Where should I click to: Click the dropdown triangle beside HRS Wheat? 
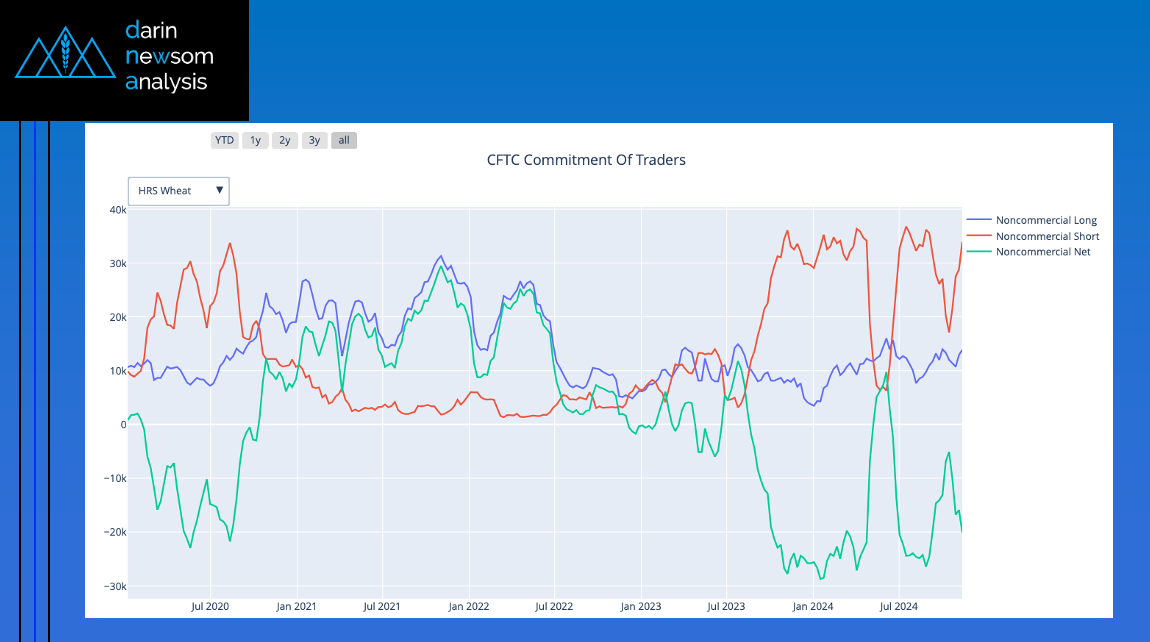pos(219,190)
